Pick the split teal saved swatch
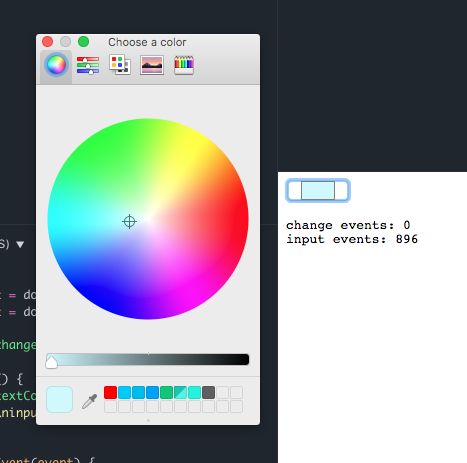467x463 pixels. click(180, 393)
